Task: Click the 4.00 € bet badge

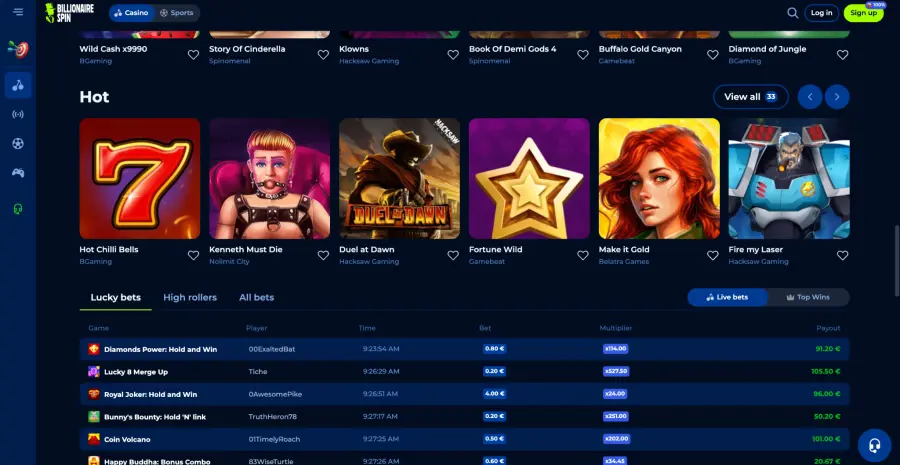Action: tap(494, 394)
